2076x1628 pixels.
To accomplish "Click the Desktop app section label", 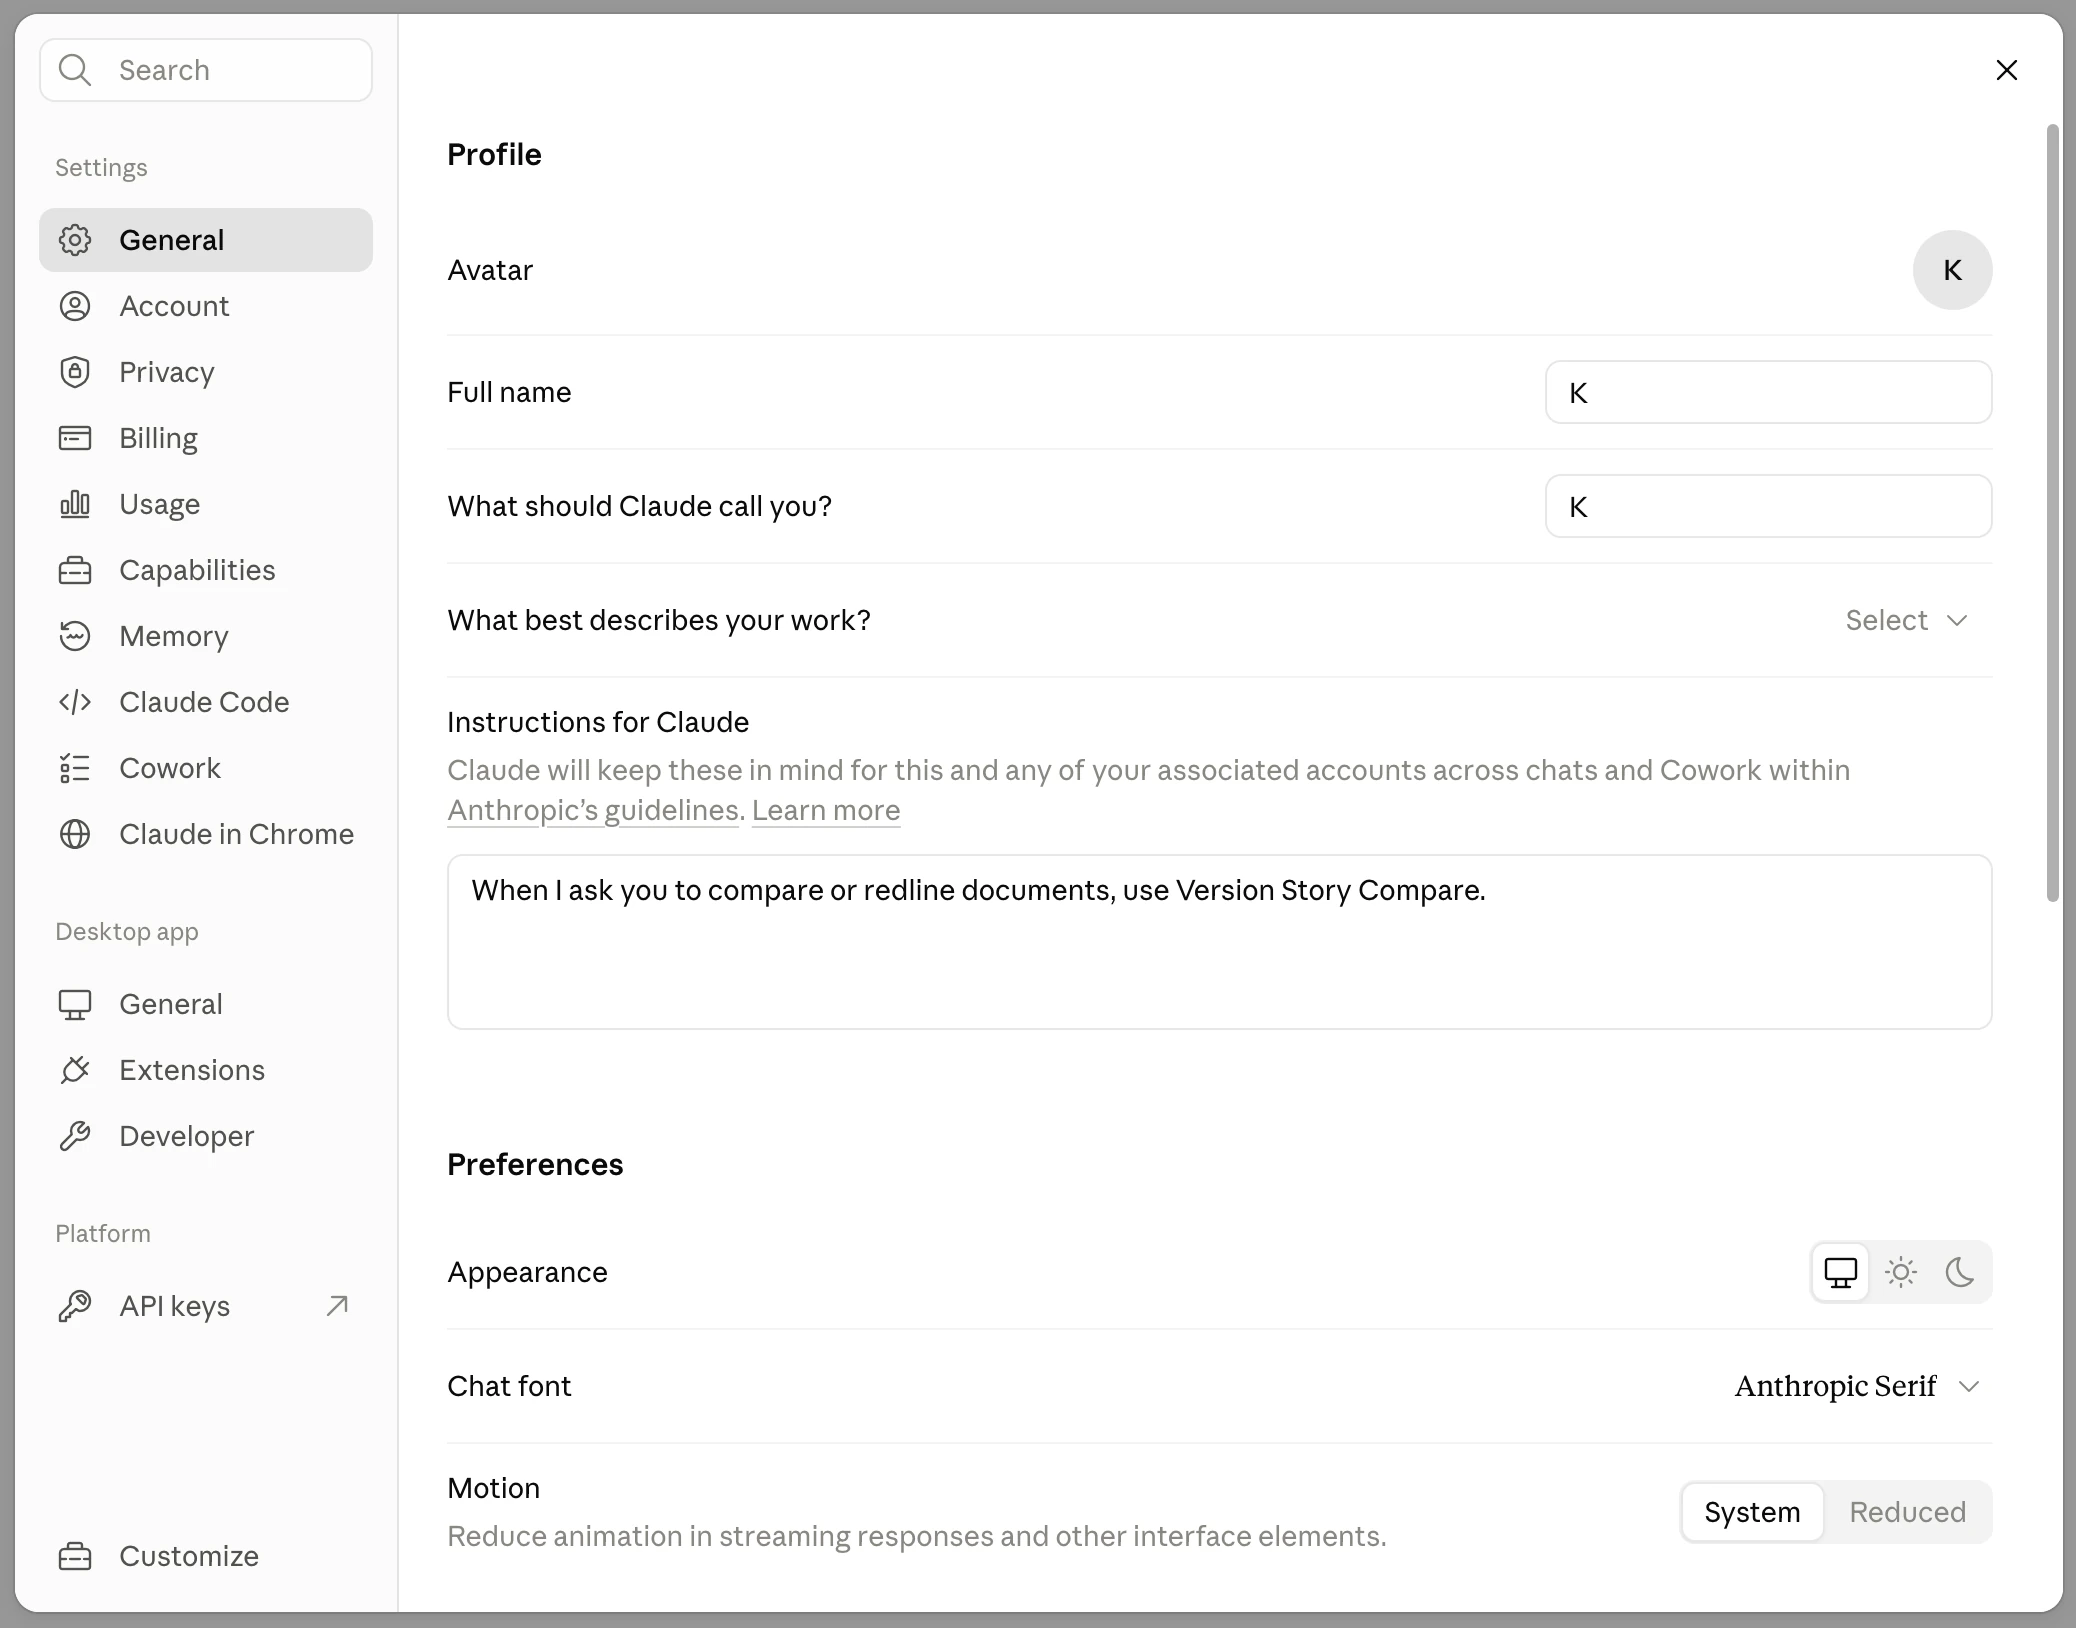I will point(127,932).
